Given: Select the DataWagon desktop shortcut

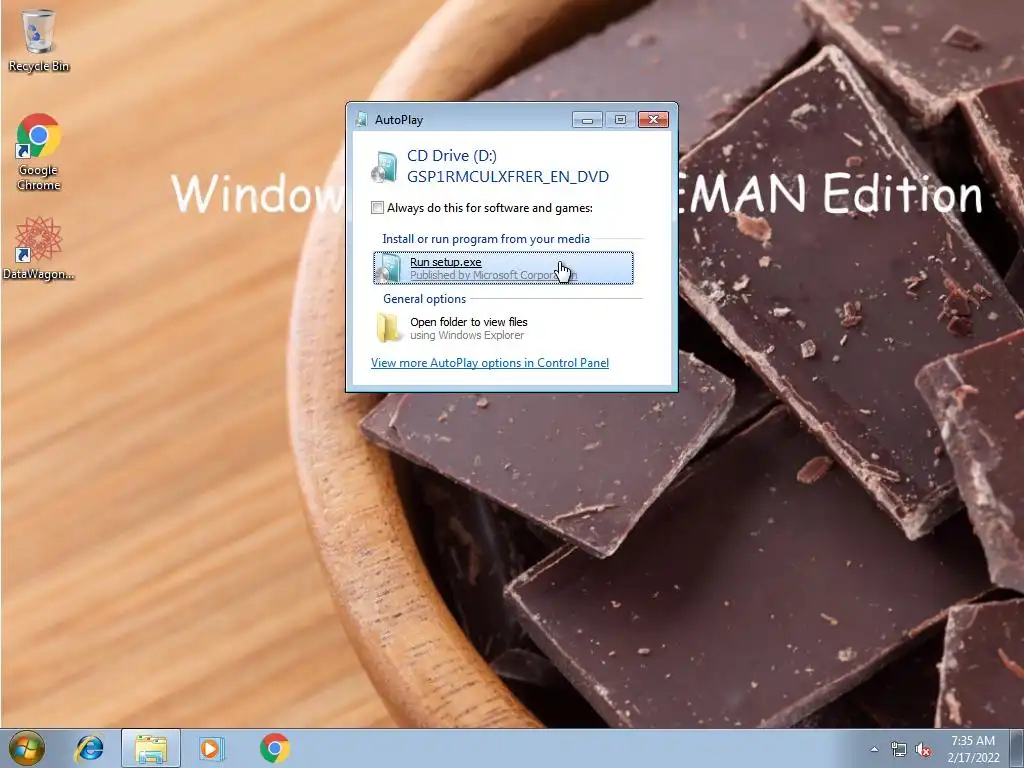Looking at the screenshot, I should coord(39,248).
